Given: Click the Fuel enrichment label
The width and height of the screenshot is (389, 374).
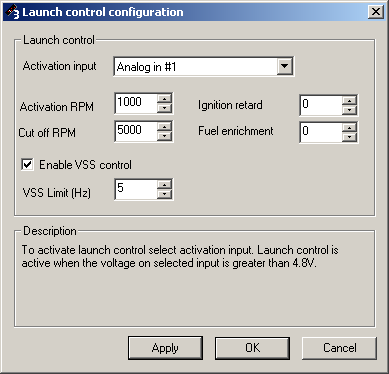Looking at the screenshot, I should [236, 131].
